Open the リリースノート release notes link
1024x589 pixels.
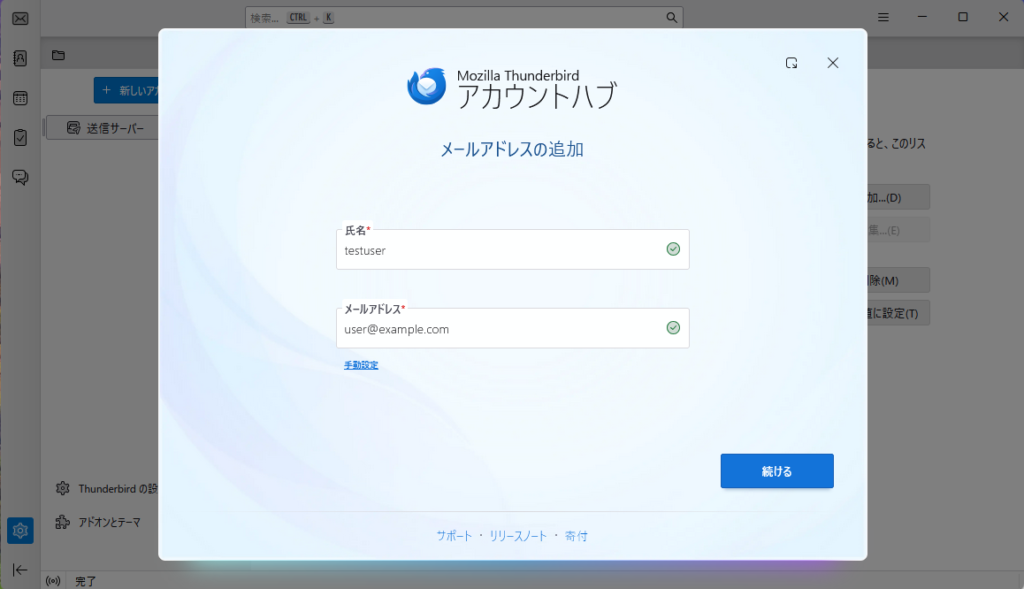pyautogui.click(x=518, y=536)
